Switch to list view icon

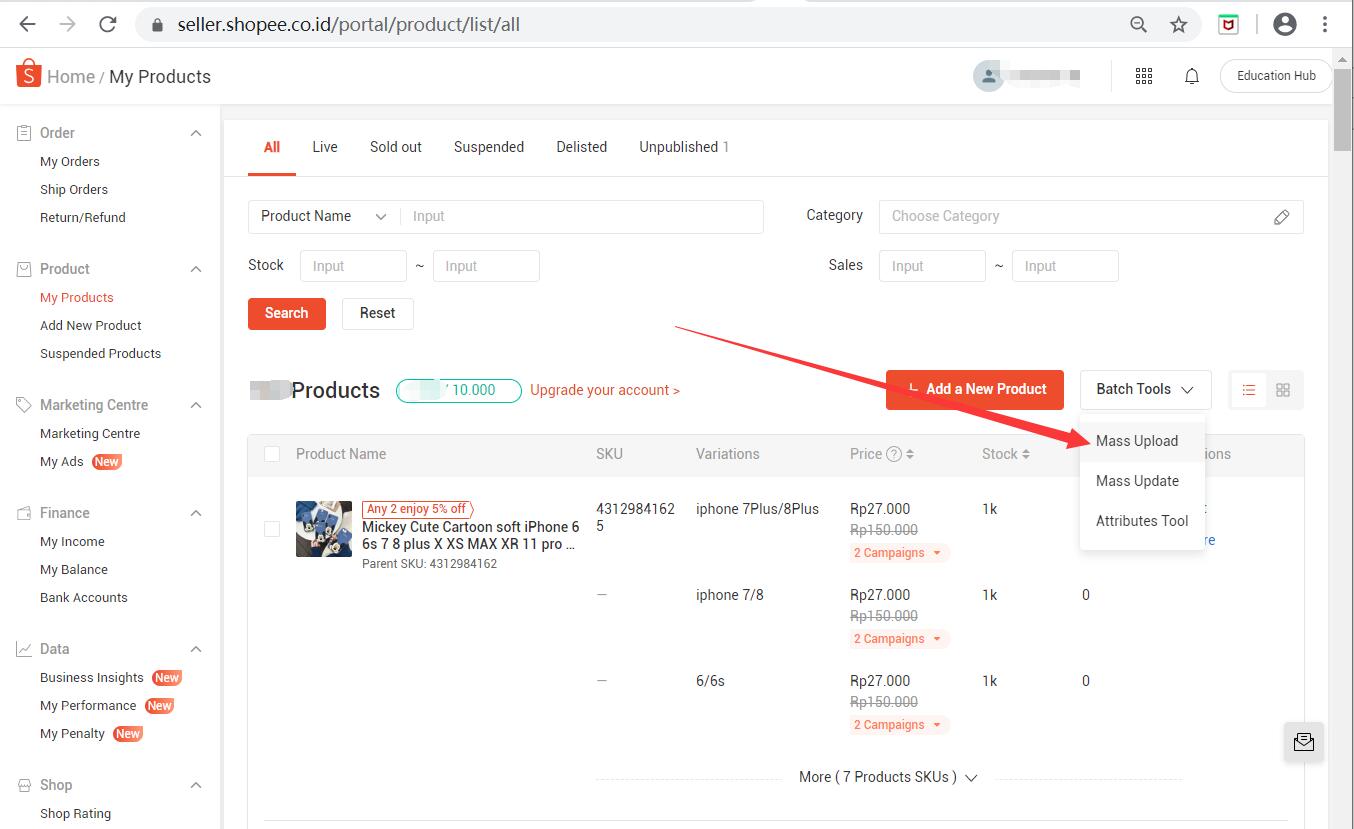(1249, 390)
